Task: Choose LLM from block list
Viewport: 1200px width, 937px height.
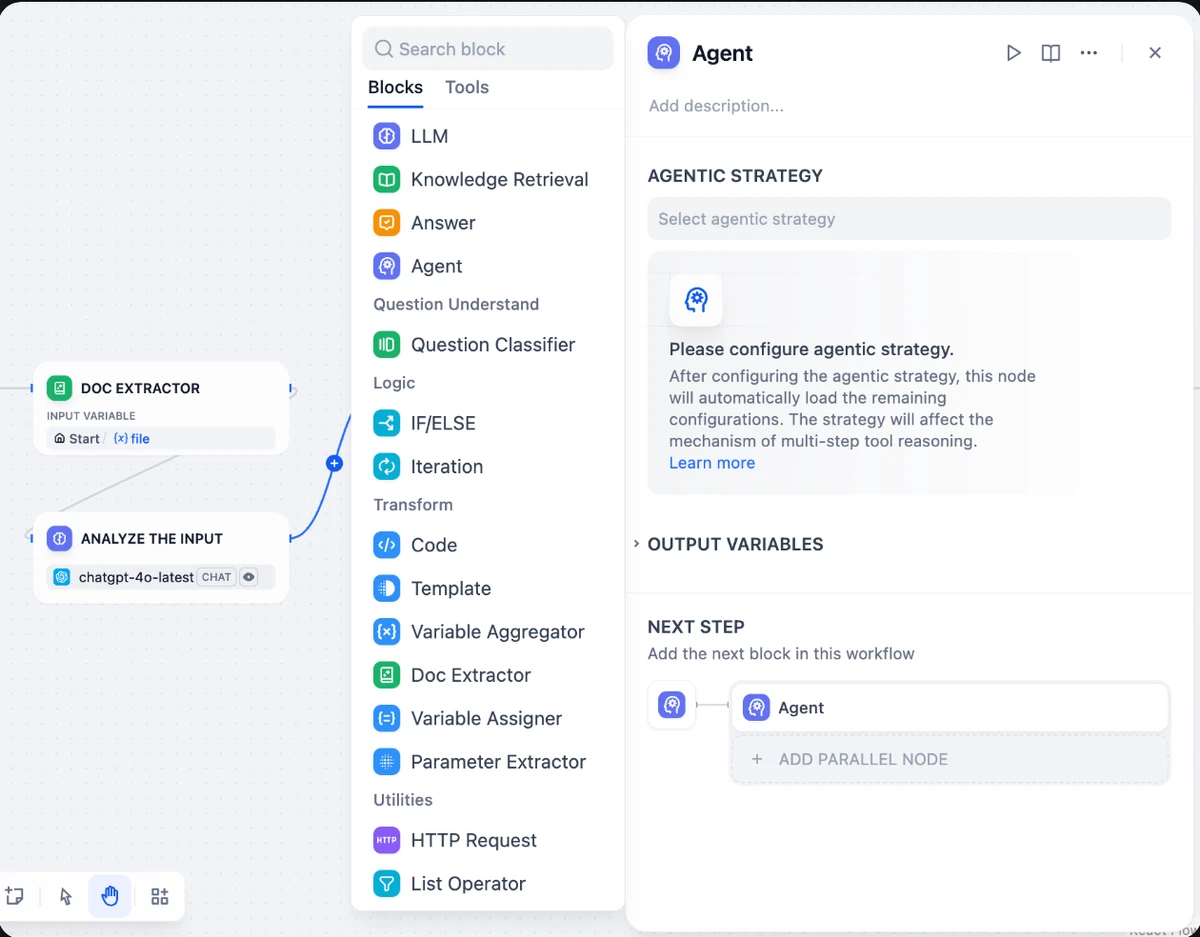Action: click(488, 136)
